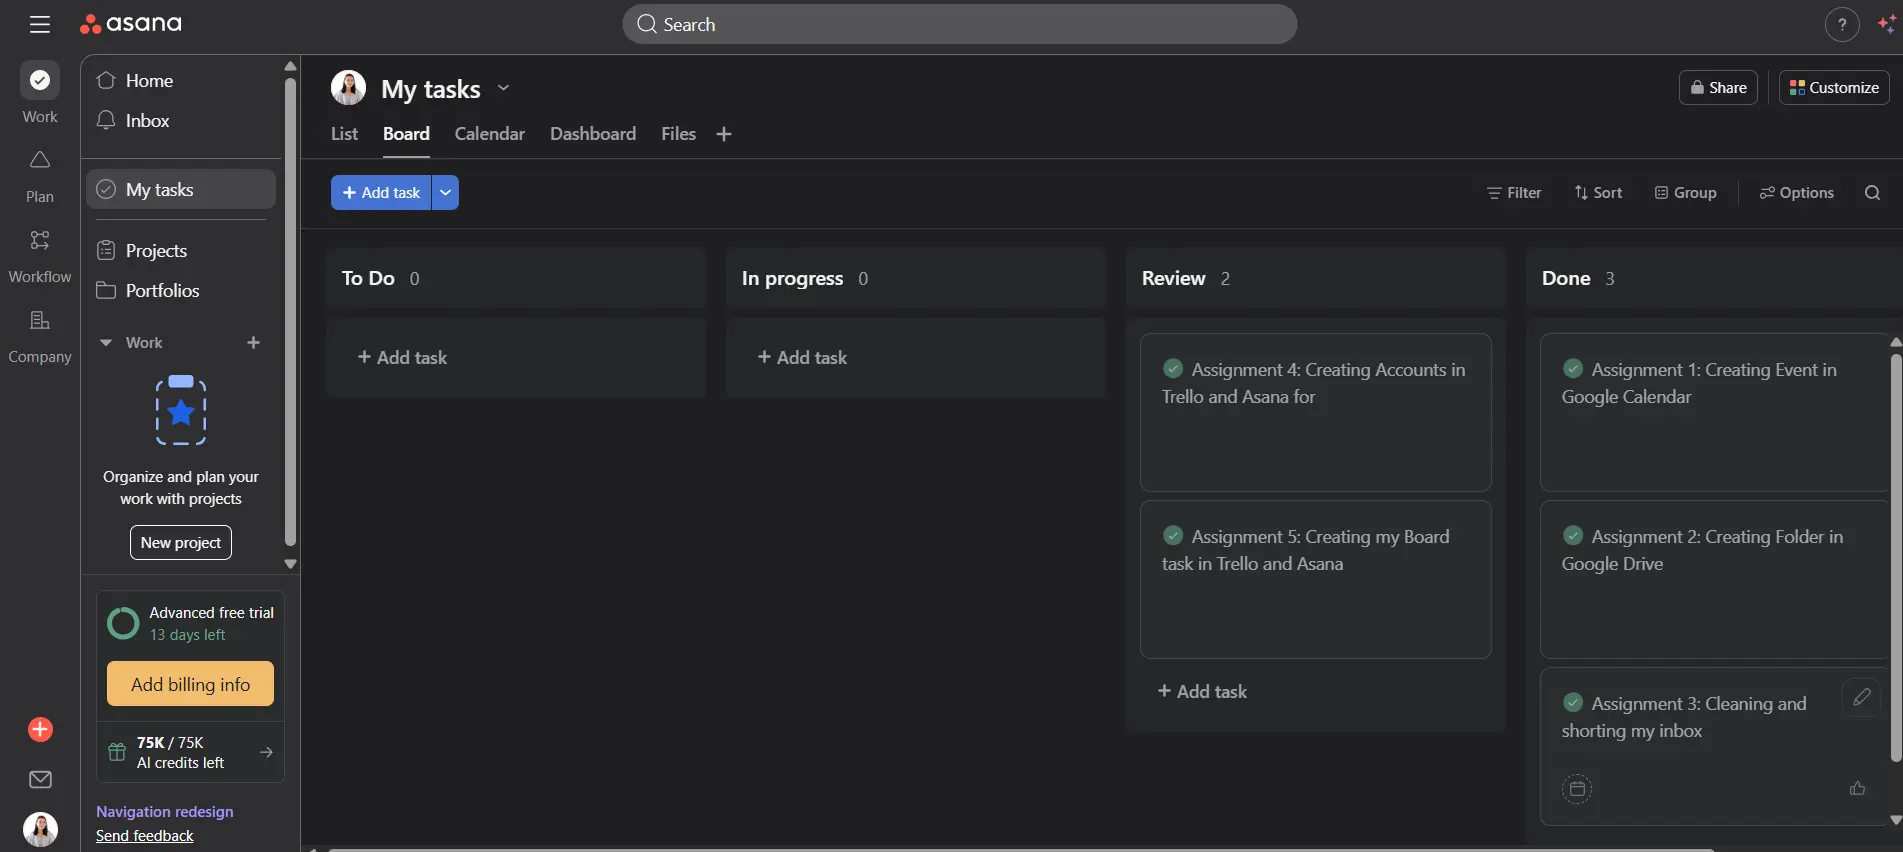Set due date via Assignment 3 calendar icon
The height and width of the screenshot is (852, 1903).
[x=1577, y=789]
